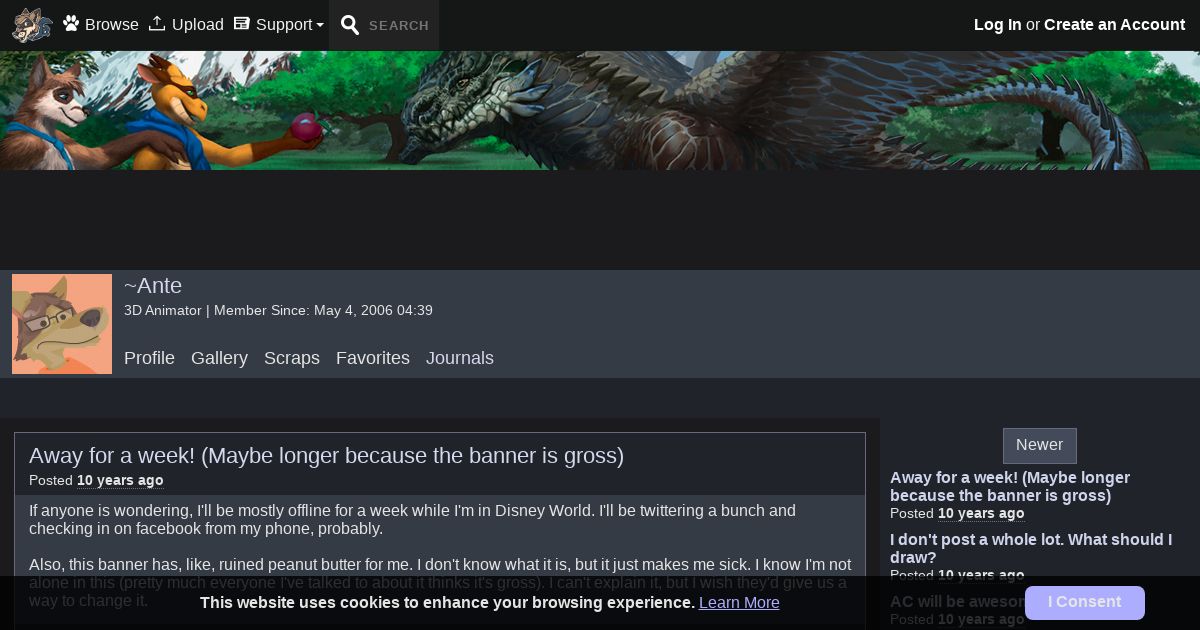Switch to the Gallery tab
1200x630 pixels.
pyautogui.click(x=219, y=358)
